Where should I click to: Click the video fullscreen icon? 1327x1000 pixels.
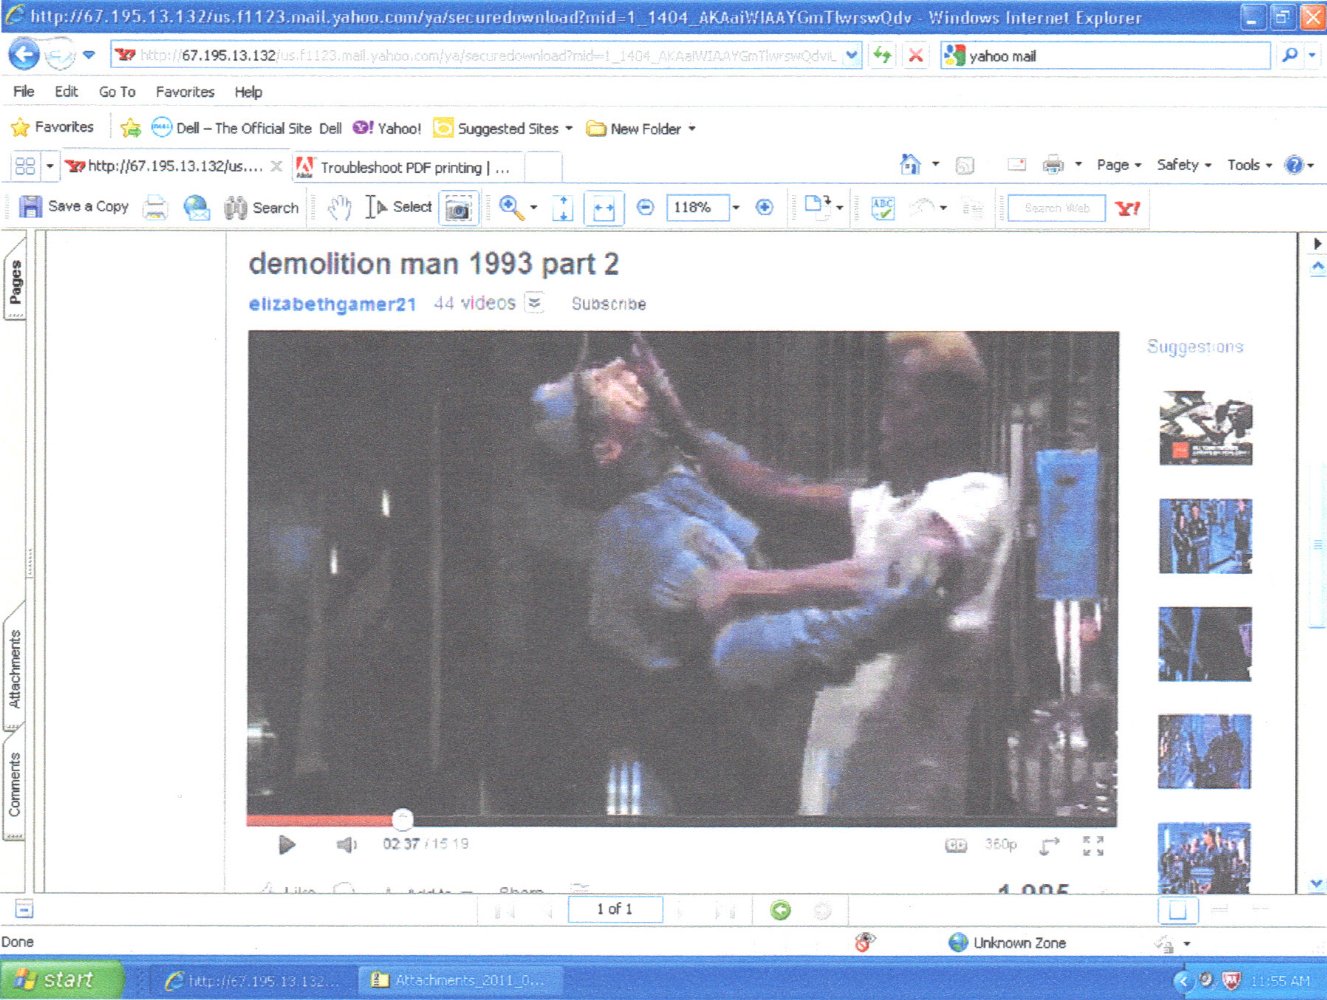coord(1093,846)
